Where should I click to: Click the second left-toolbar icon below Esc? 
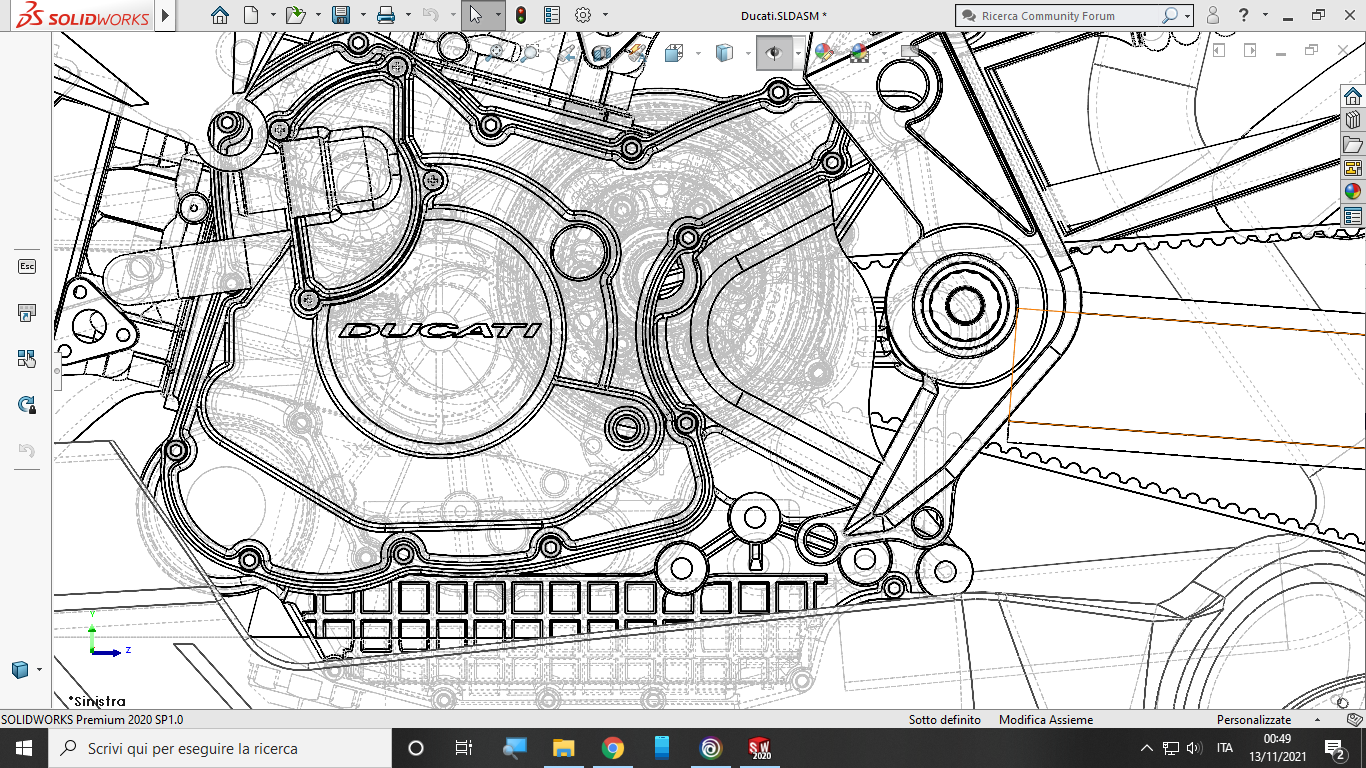click(x=27, y=313)
